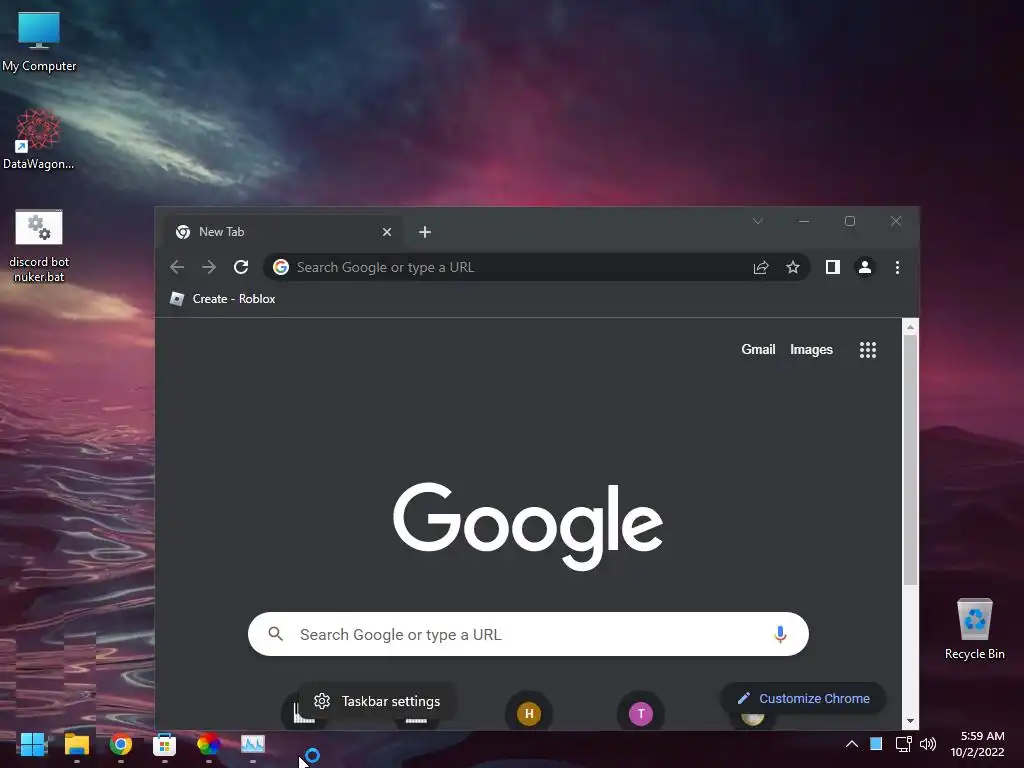Select the New Tab tab

click(x=282, y=232)
